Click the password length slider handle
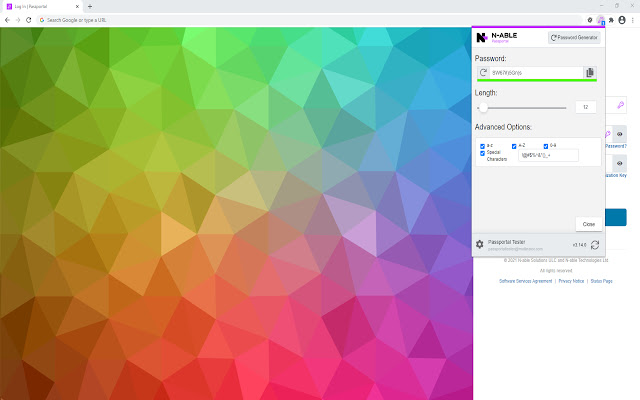The height and width of the screenshot is (400, 640). coord(484,107)
